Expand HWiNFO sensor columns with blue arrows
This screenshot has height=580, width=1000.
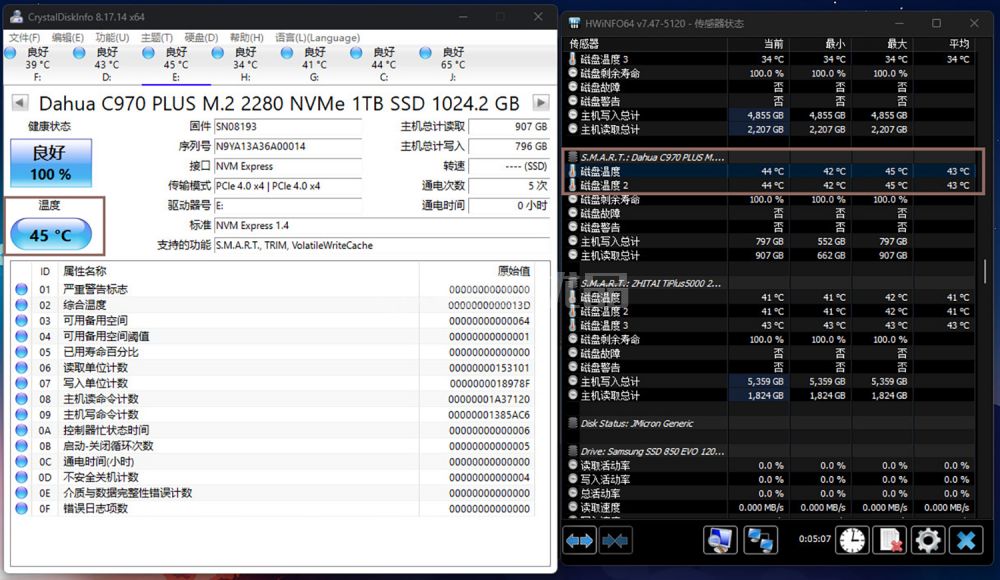[x=580, y=540]
